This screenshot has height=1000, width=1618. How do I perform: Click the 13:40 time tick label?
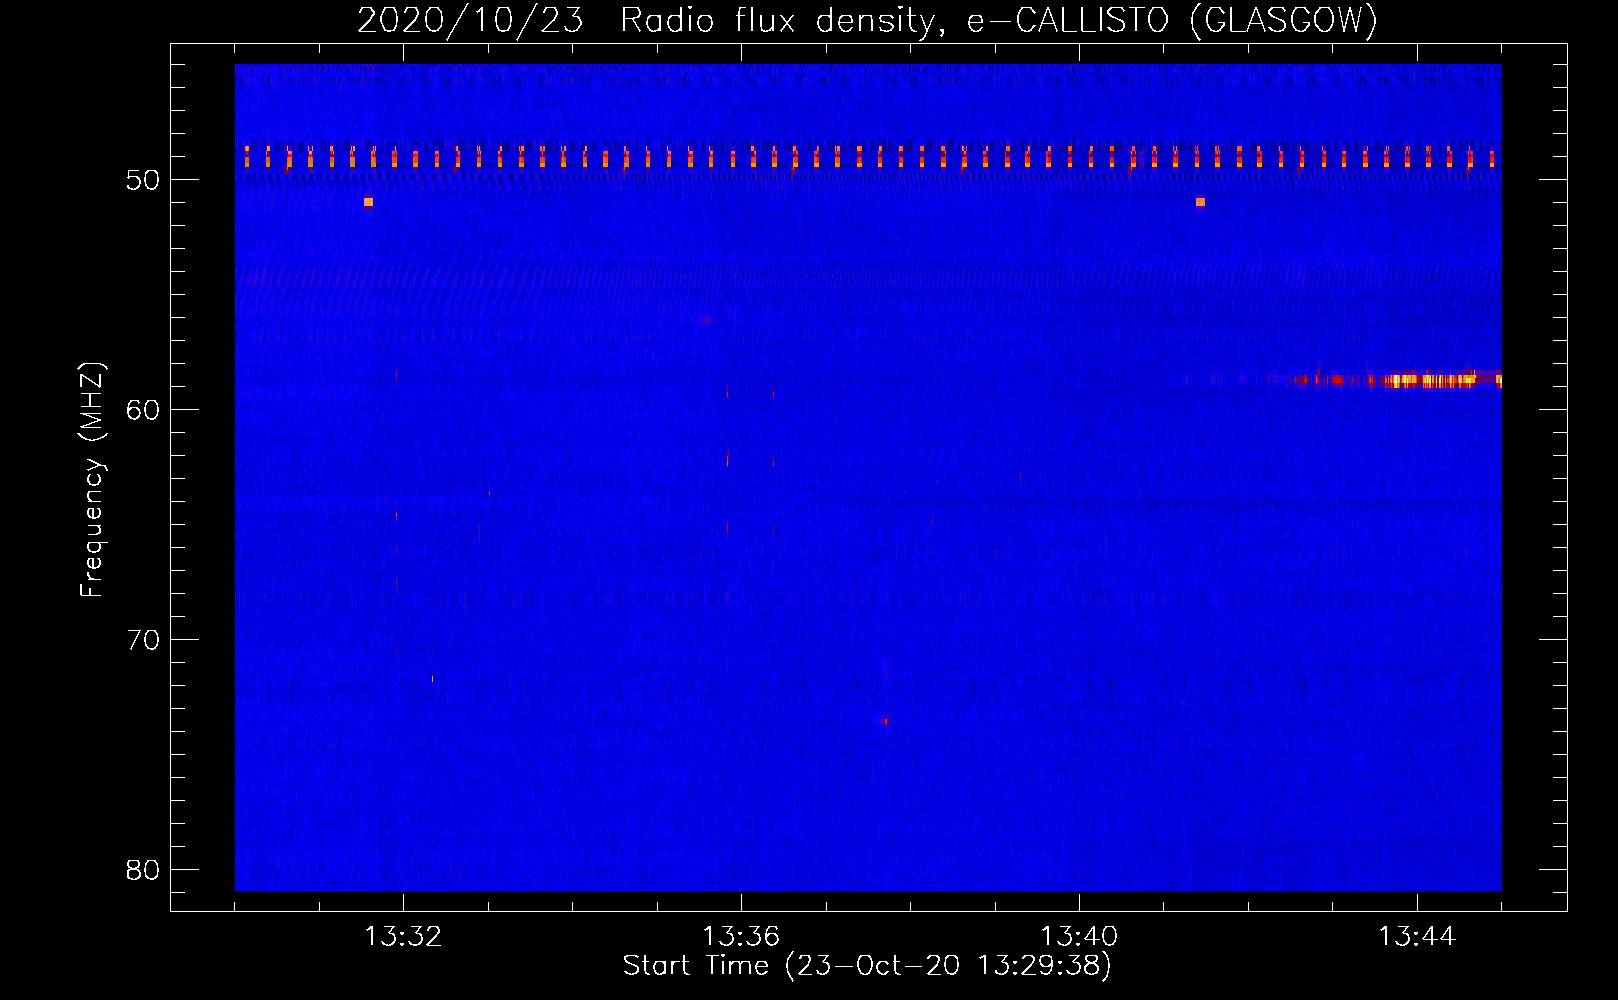point(1079,937)
